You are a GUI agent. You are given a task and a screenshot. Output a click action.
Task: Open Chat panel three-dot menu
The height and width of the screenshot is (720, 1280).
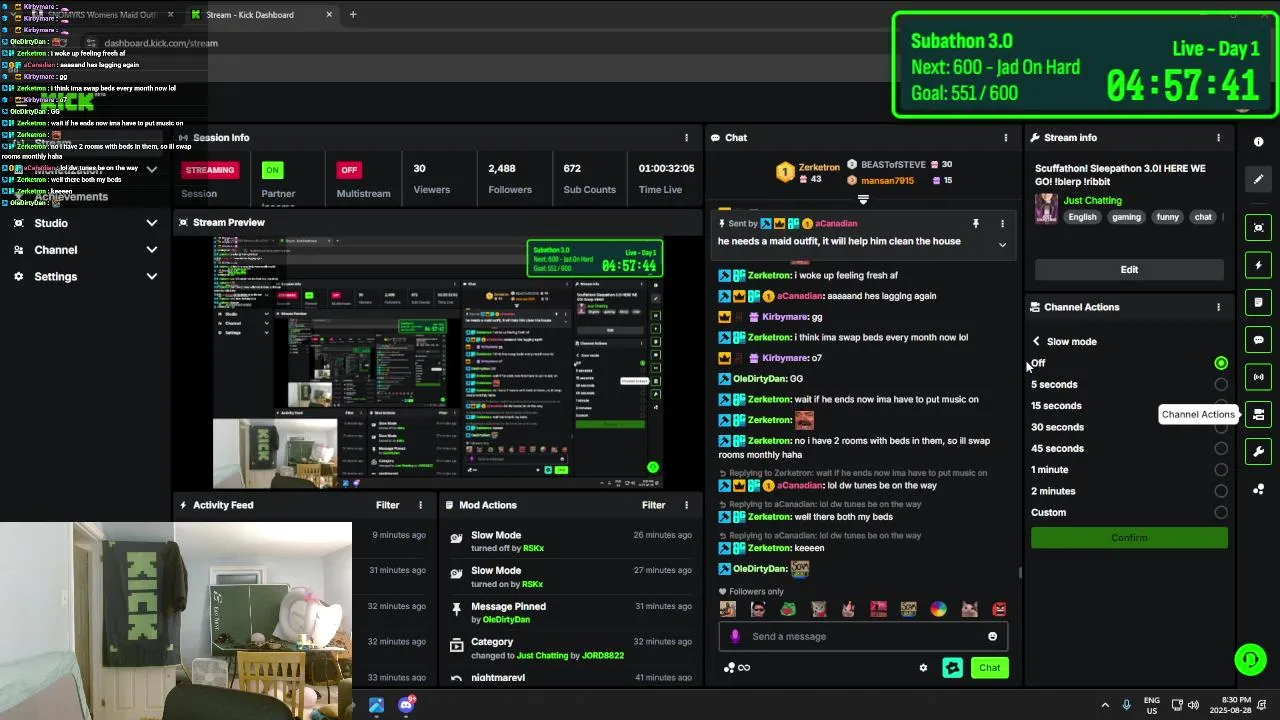pos(1006,138)
